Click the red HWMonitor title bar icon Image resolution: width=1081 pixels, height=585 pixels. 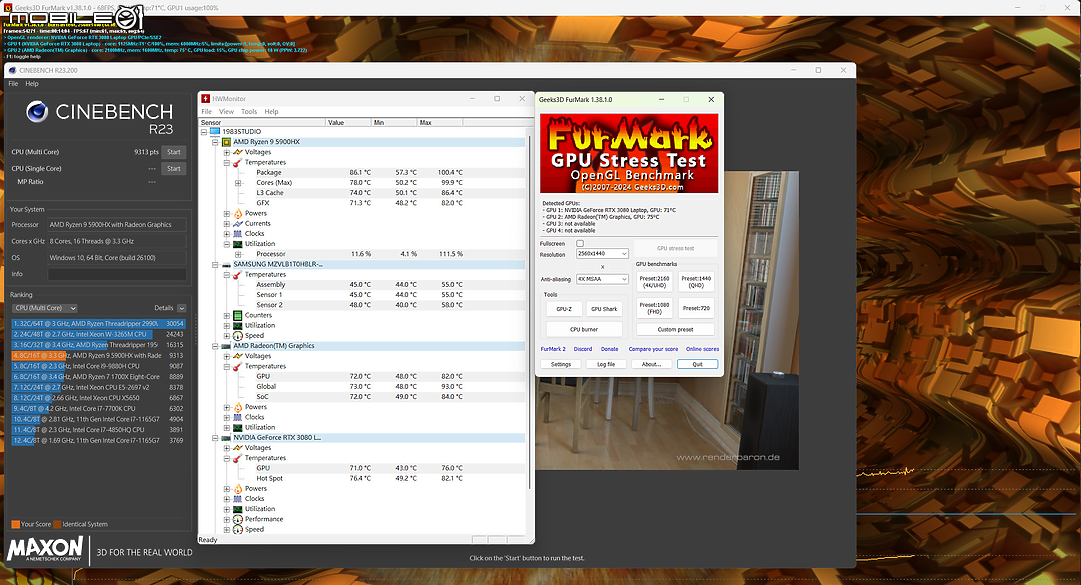coord(205,99)
